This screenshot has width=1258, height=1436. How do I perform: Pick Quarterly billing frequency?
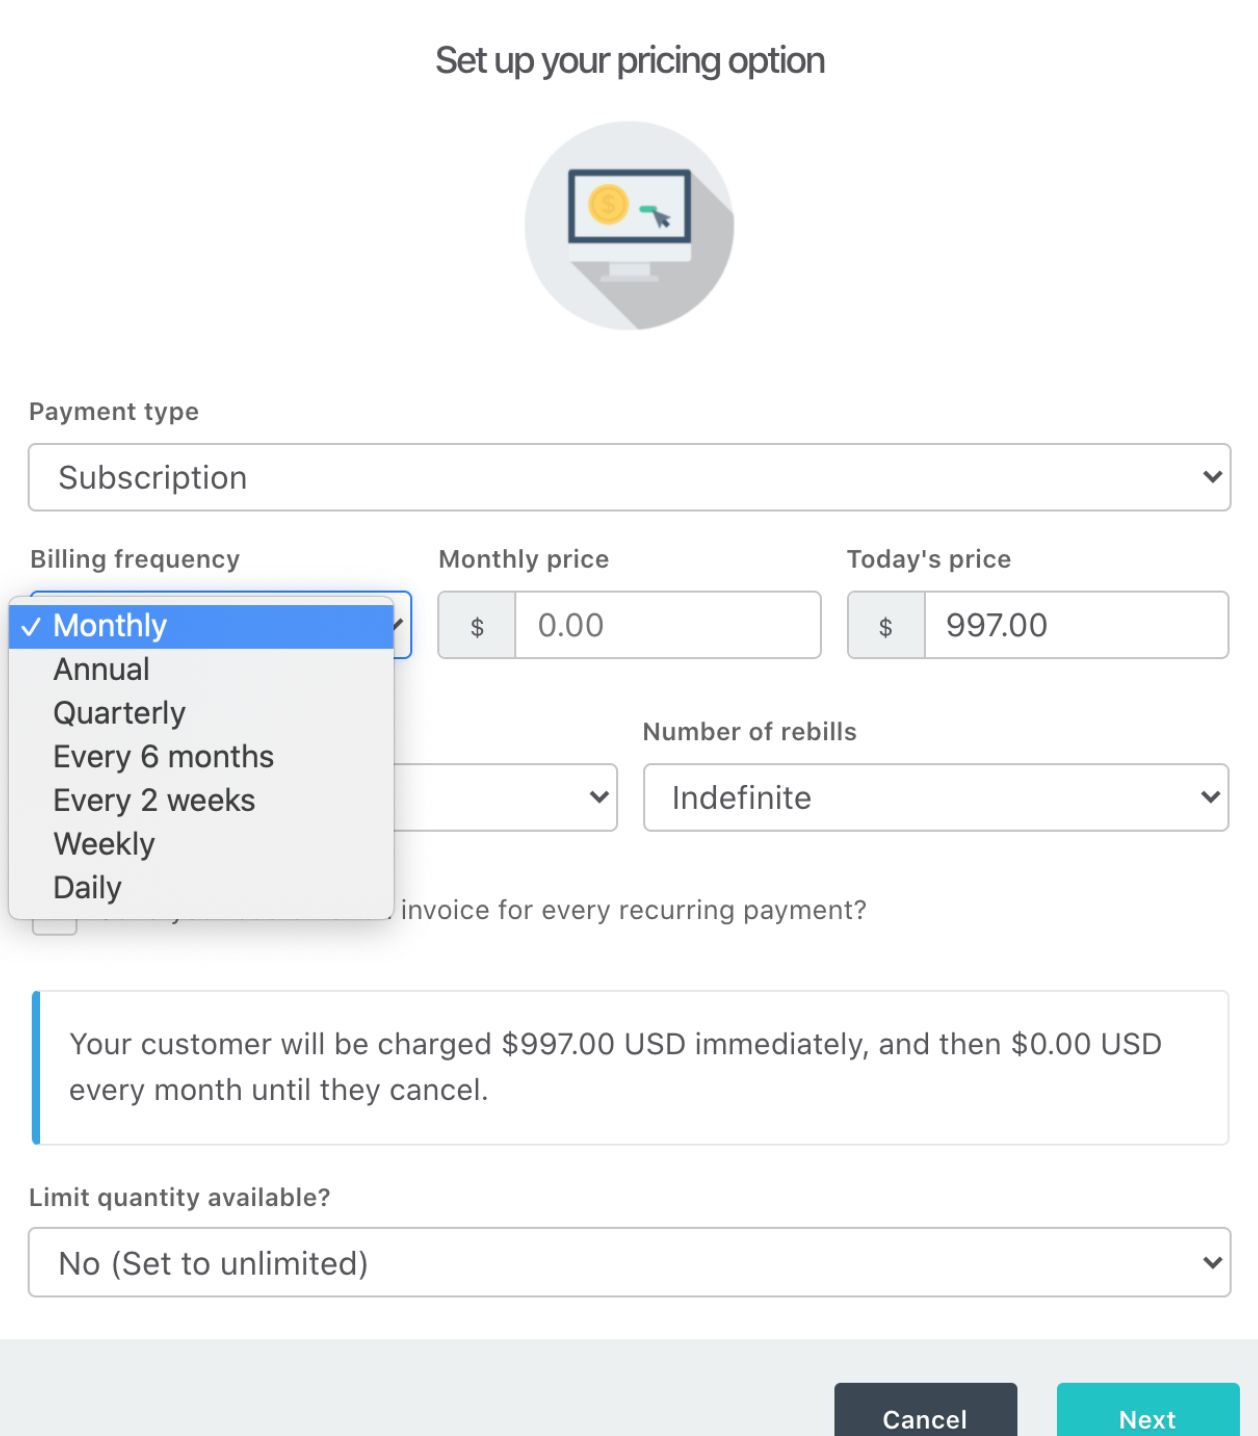tap(119, 713)
